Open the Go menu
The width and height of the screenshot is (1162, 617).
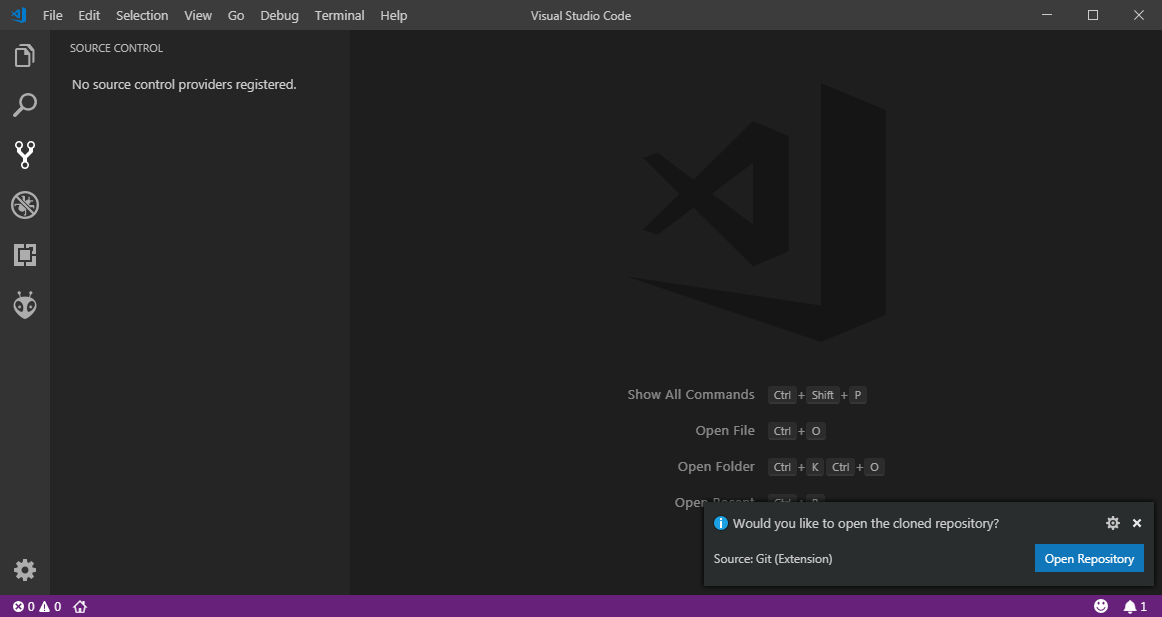point(236,15)
